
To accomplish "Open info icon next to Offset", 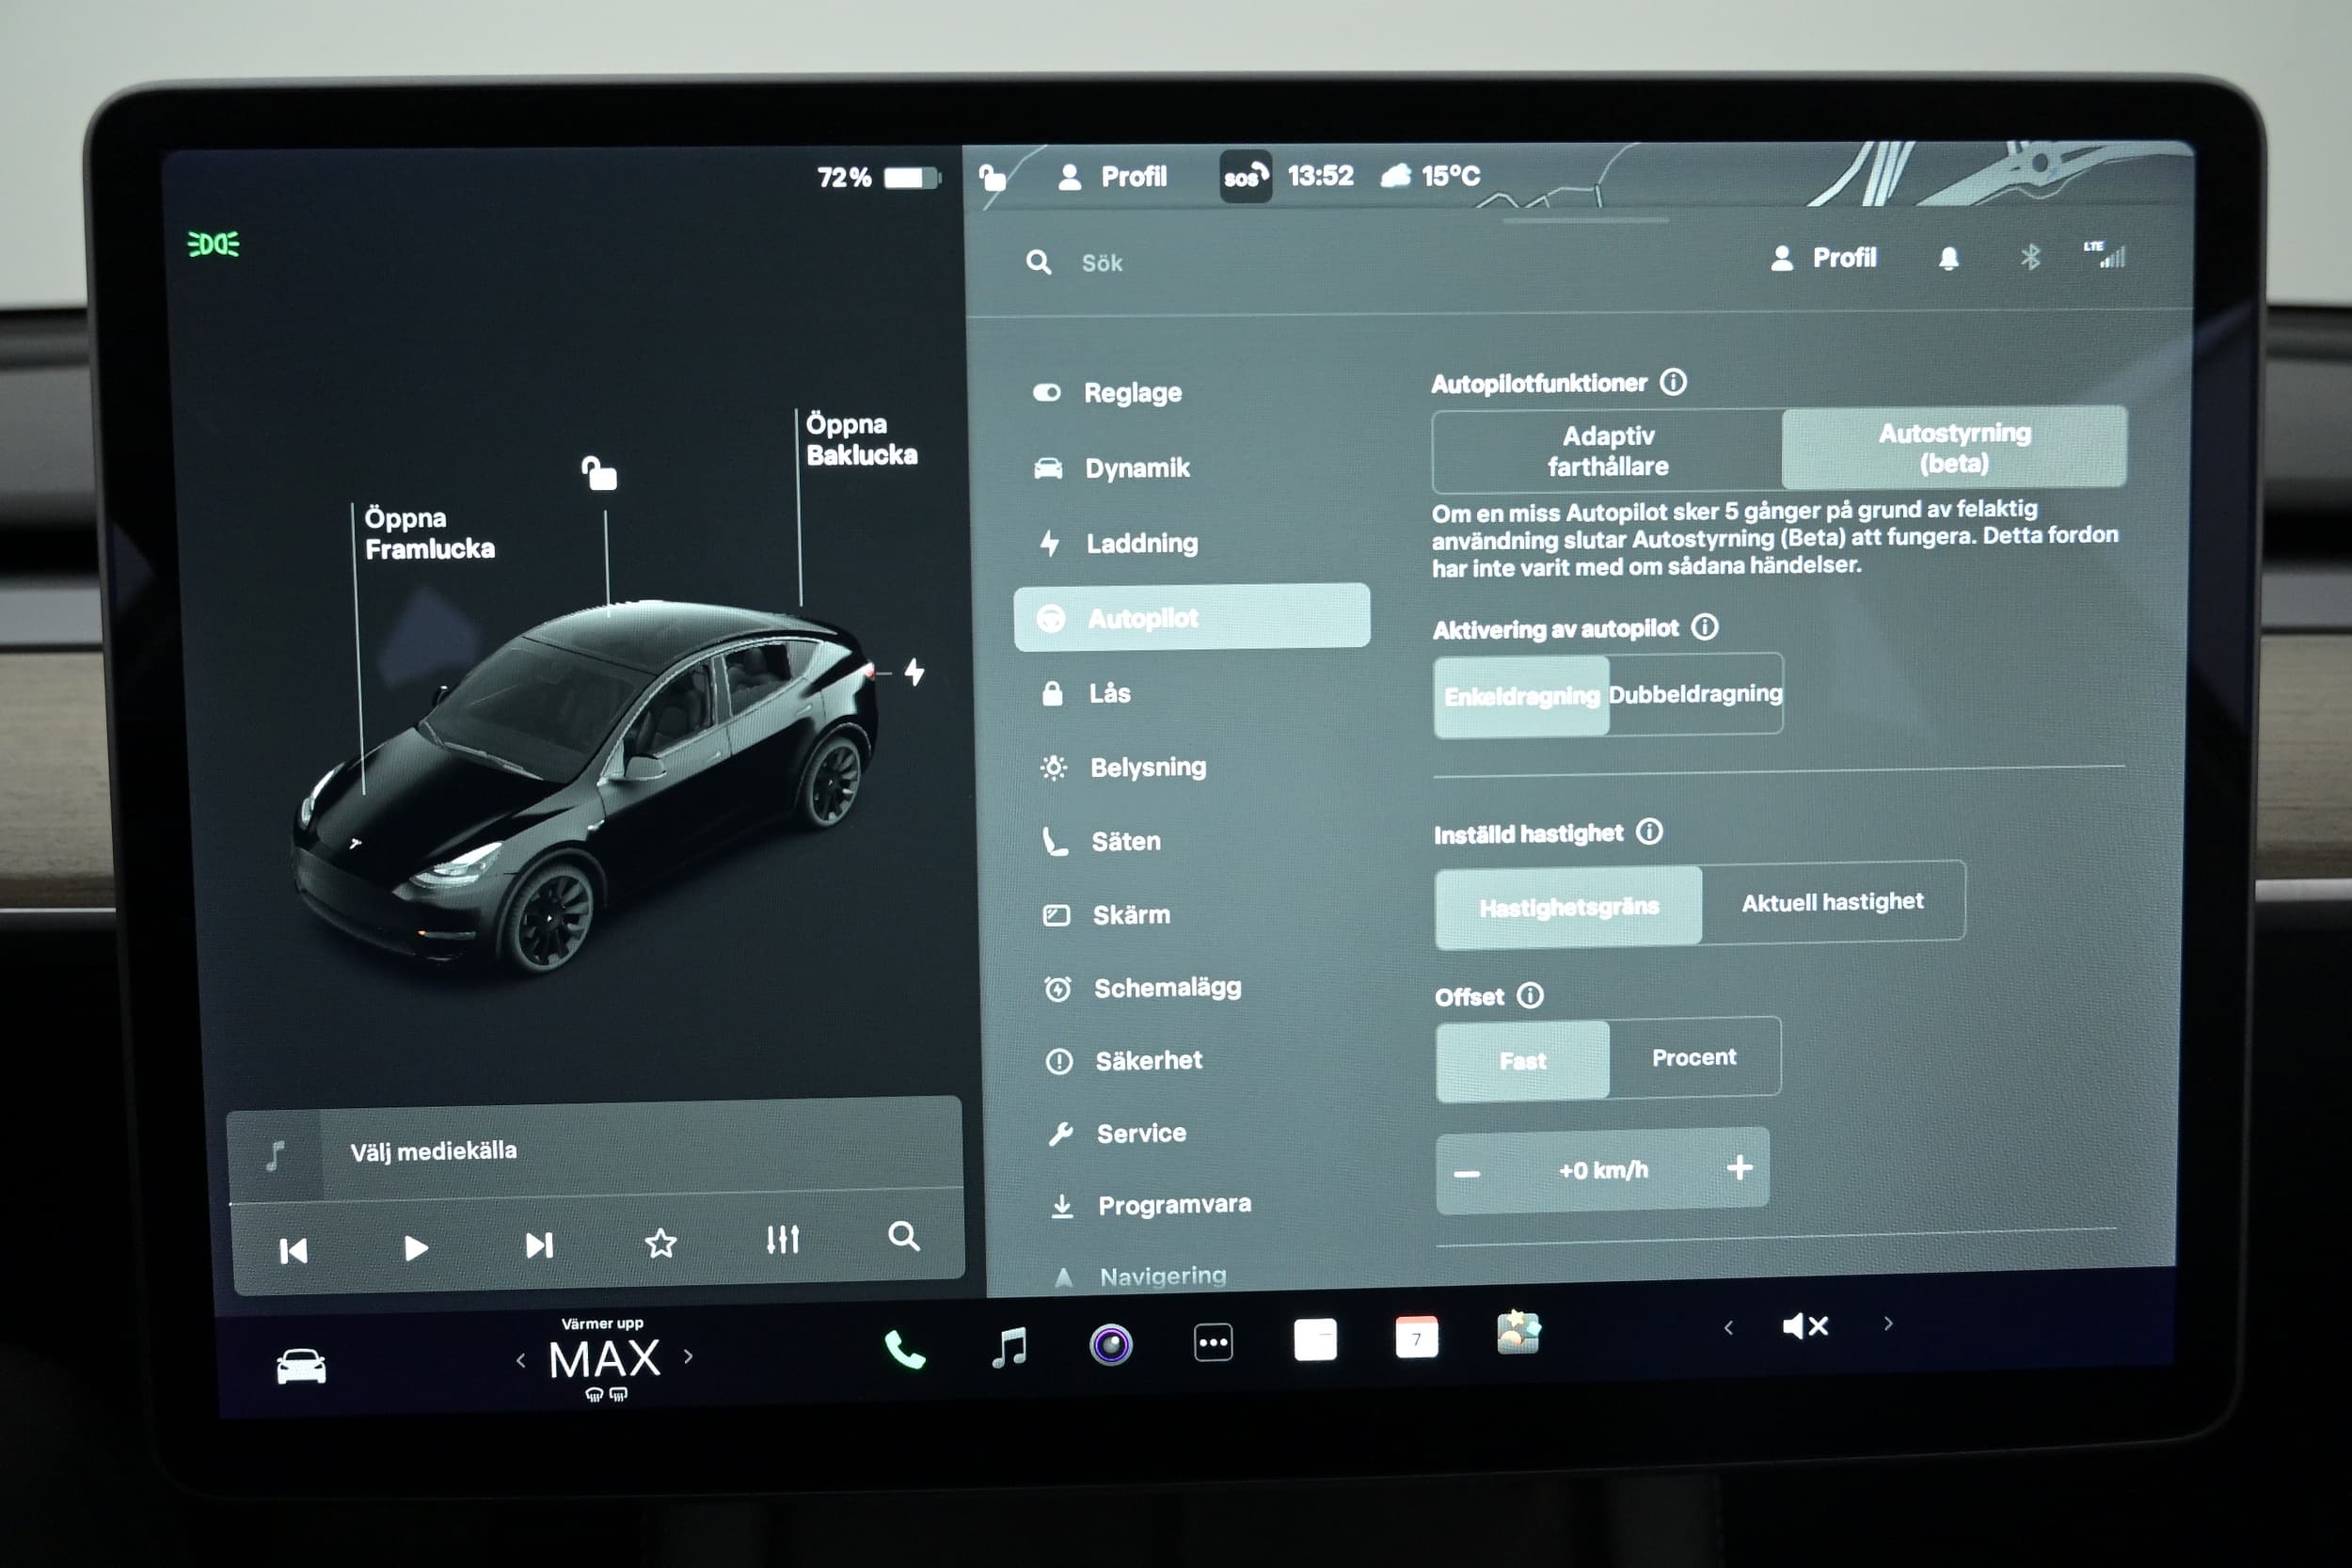I will (x=1530, y=995).
